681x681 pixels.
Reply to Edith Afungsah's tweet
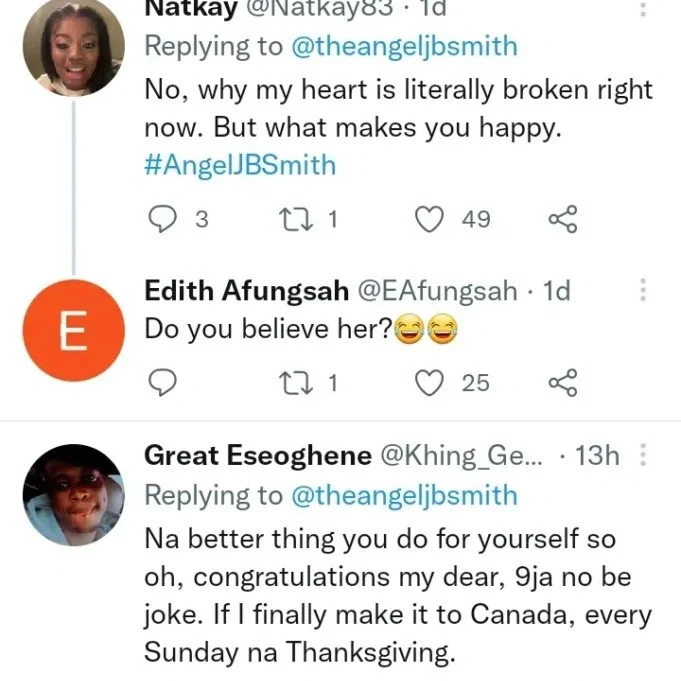[162, 382]
